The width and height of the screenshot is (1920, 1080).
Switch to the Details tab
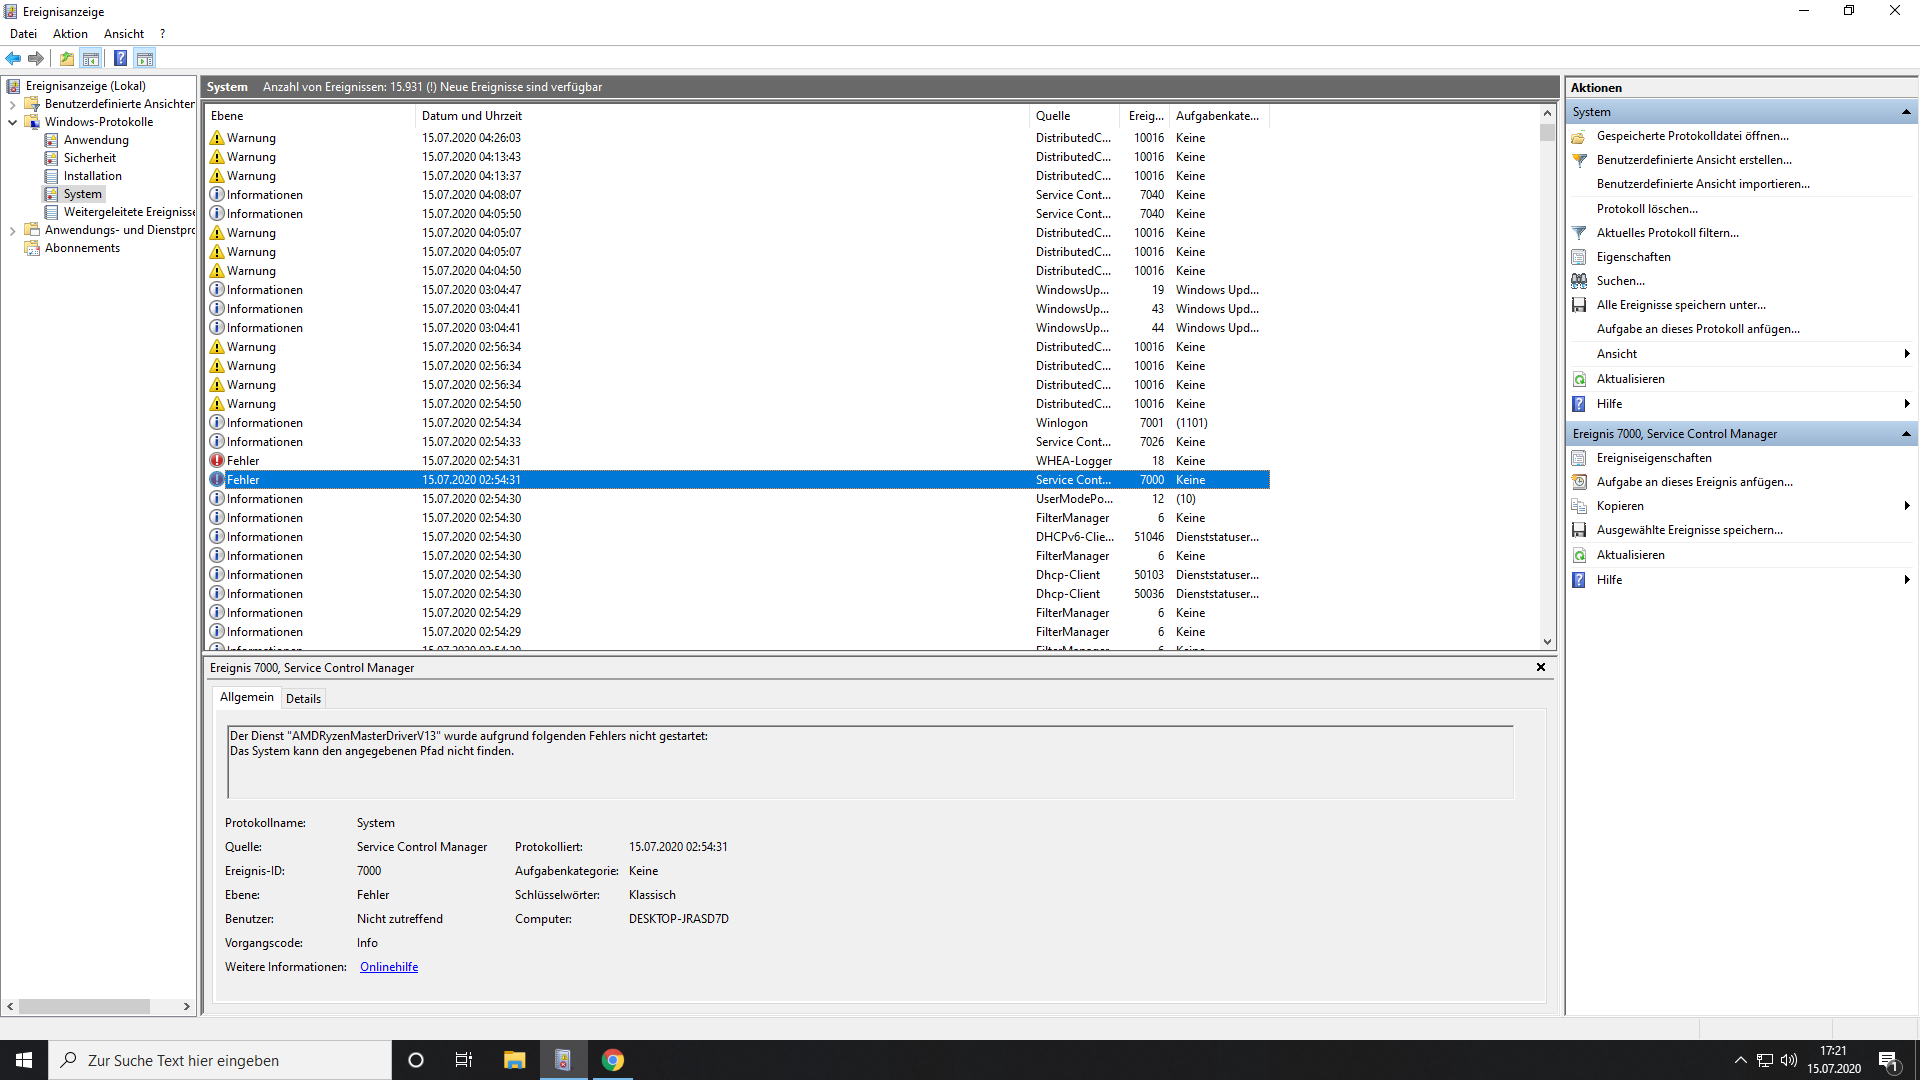pos(303,699)
